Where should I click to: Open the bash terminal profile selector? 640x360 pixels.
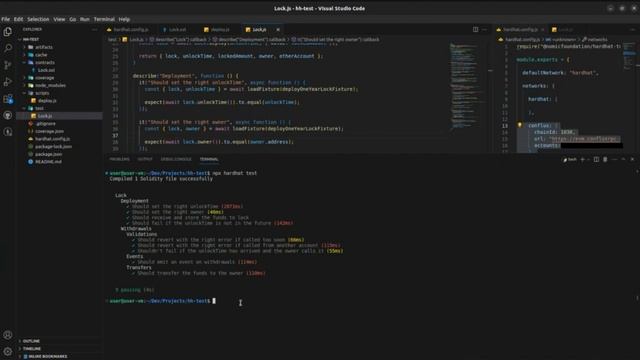coord(570,160)
